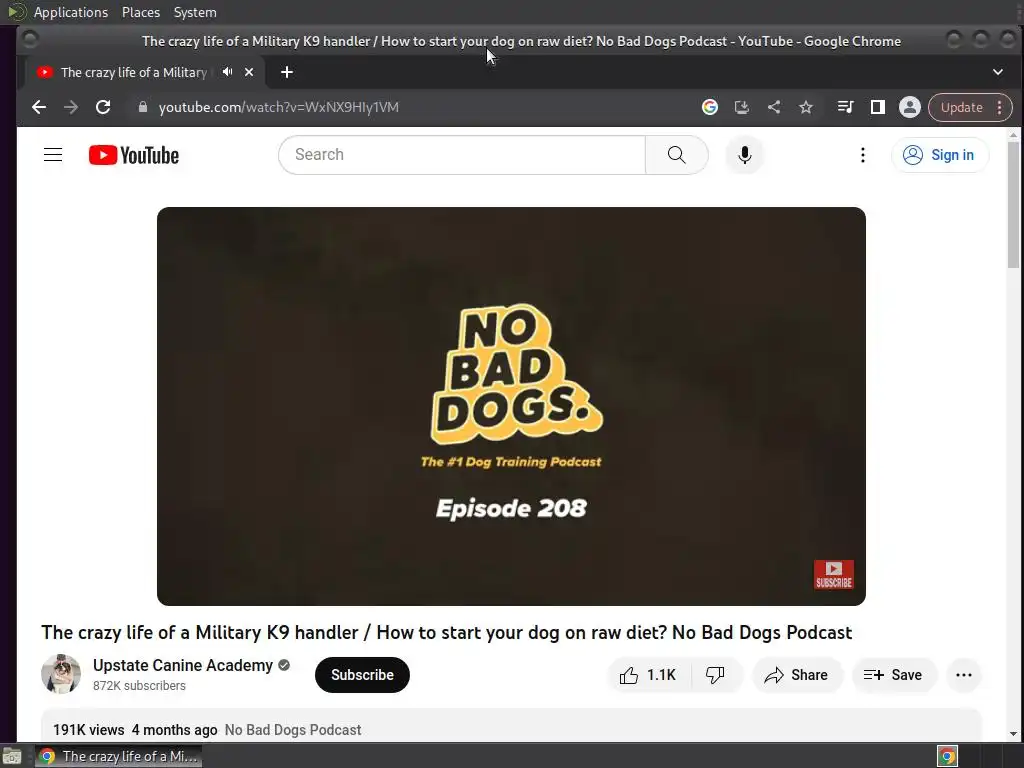Expand the description showing 191K views
The image size is (1024, 768).
(x=511, y=726)
